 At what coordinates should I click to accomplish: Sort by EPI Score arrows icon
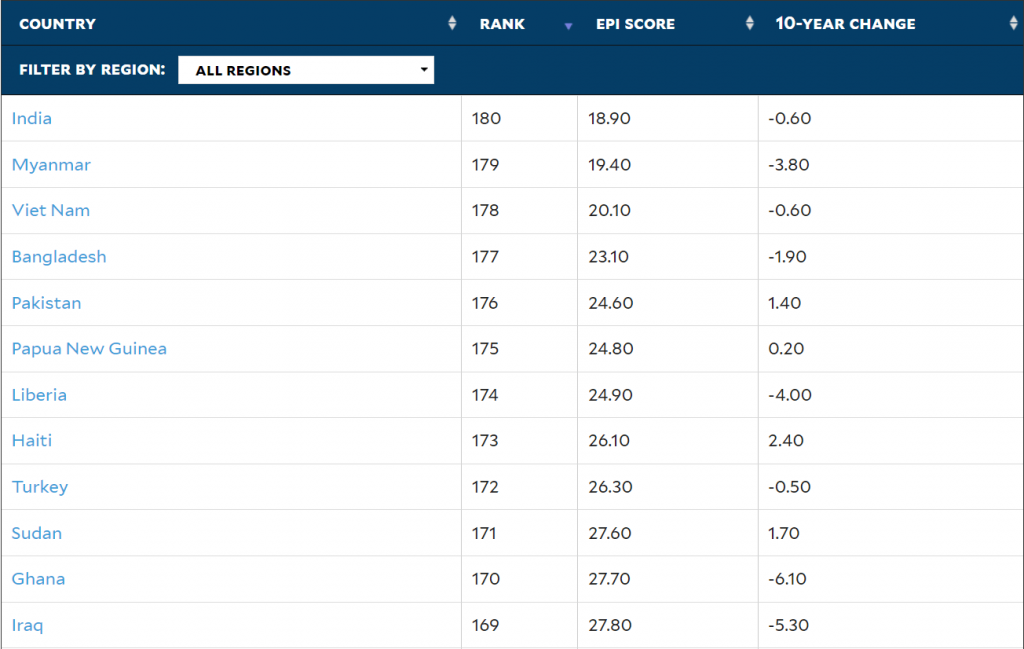tap(750, 24)
